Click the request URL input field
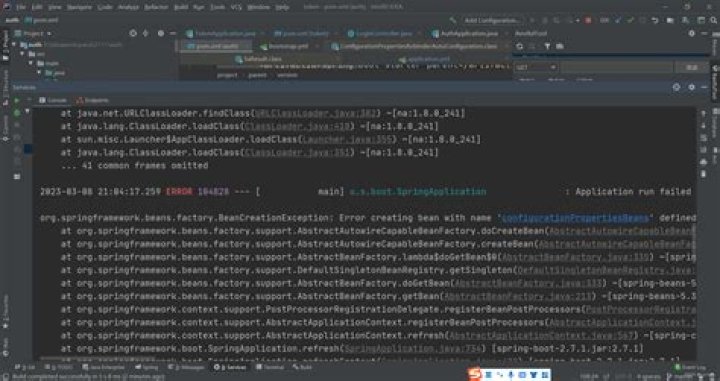The image size is (720, 381). click(617, 67)
